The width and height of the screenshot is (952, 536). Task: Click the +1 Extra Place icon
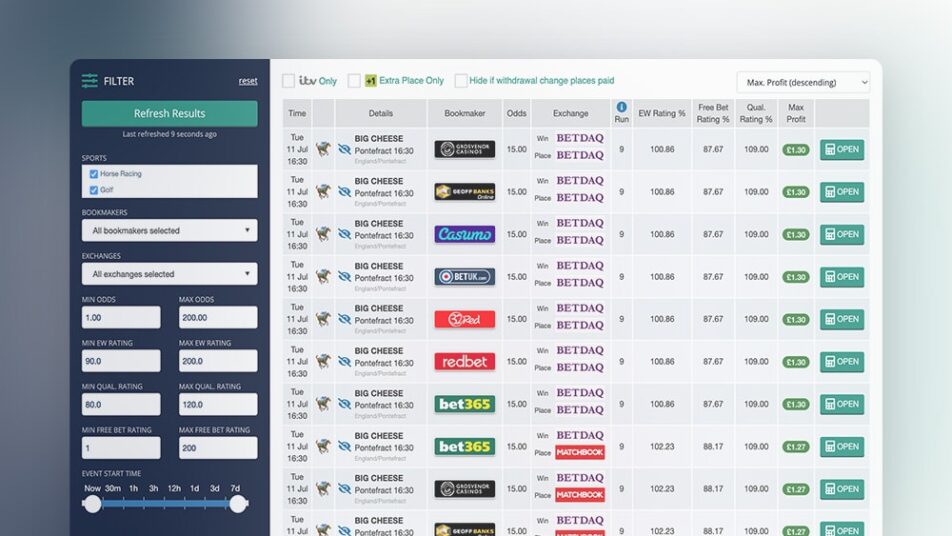click(370, 81)
